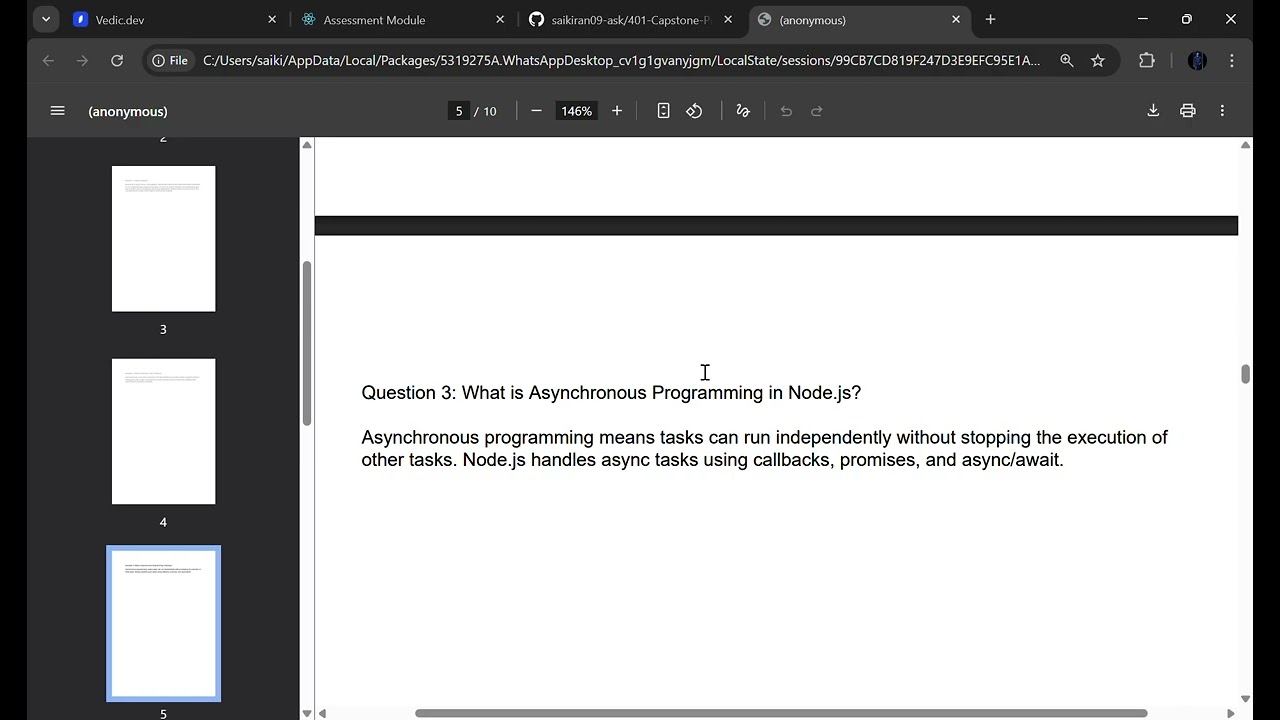Click the (anonymous) document title
The width and height of the screenshot is (1280, 720).
128,111
